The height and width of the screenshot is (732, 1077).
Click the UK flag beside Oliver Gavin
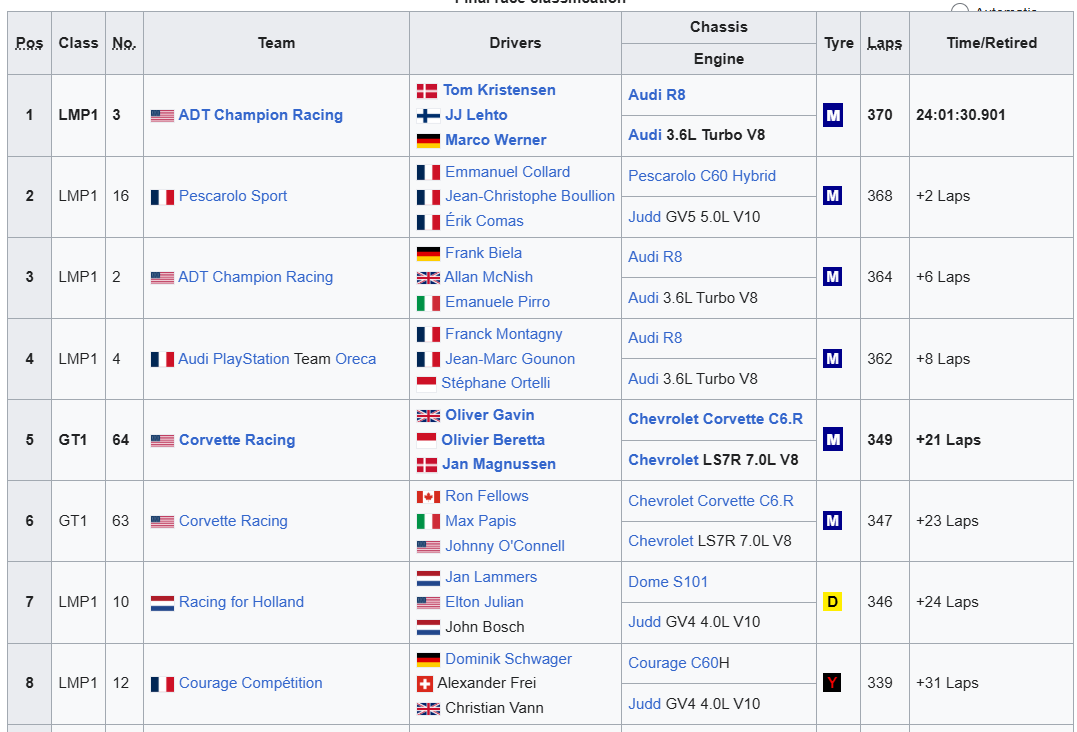(x=428, y=416)
